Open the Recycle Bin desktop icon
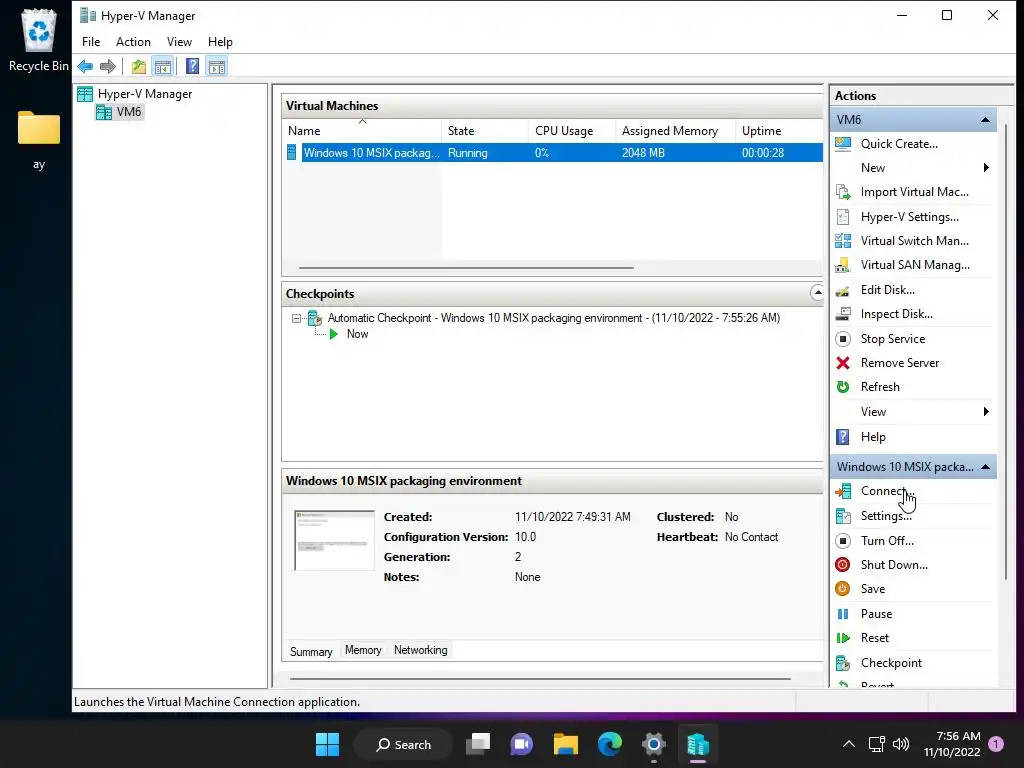This screenshot has width=1024, height=768. (x=39, y=40)
